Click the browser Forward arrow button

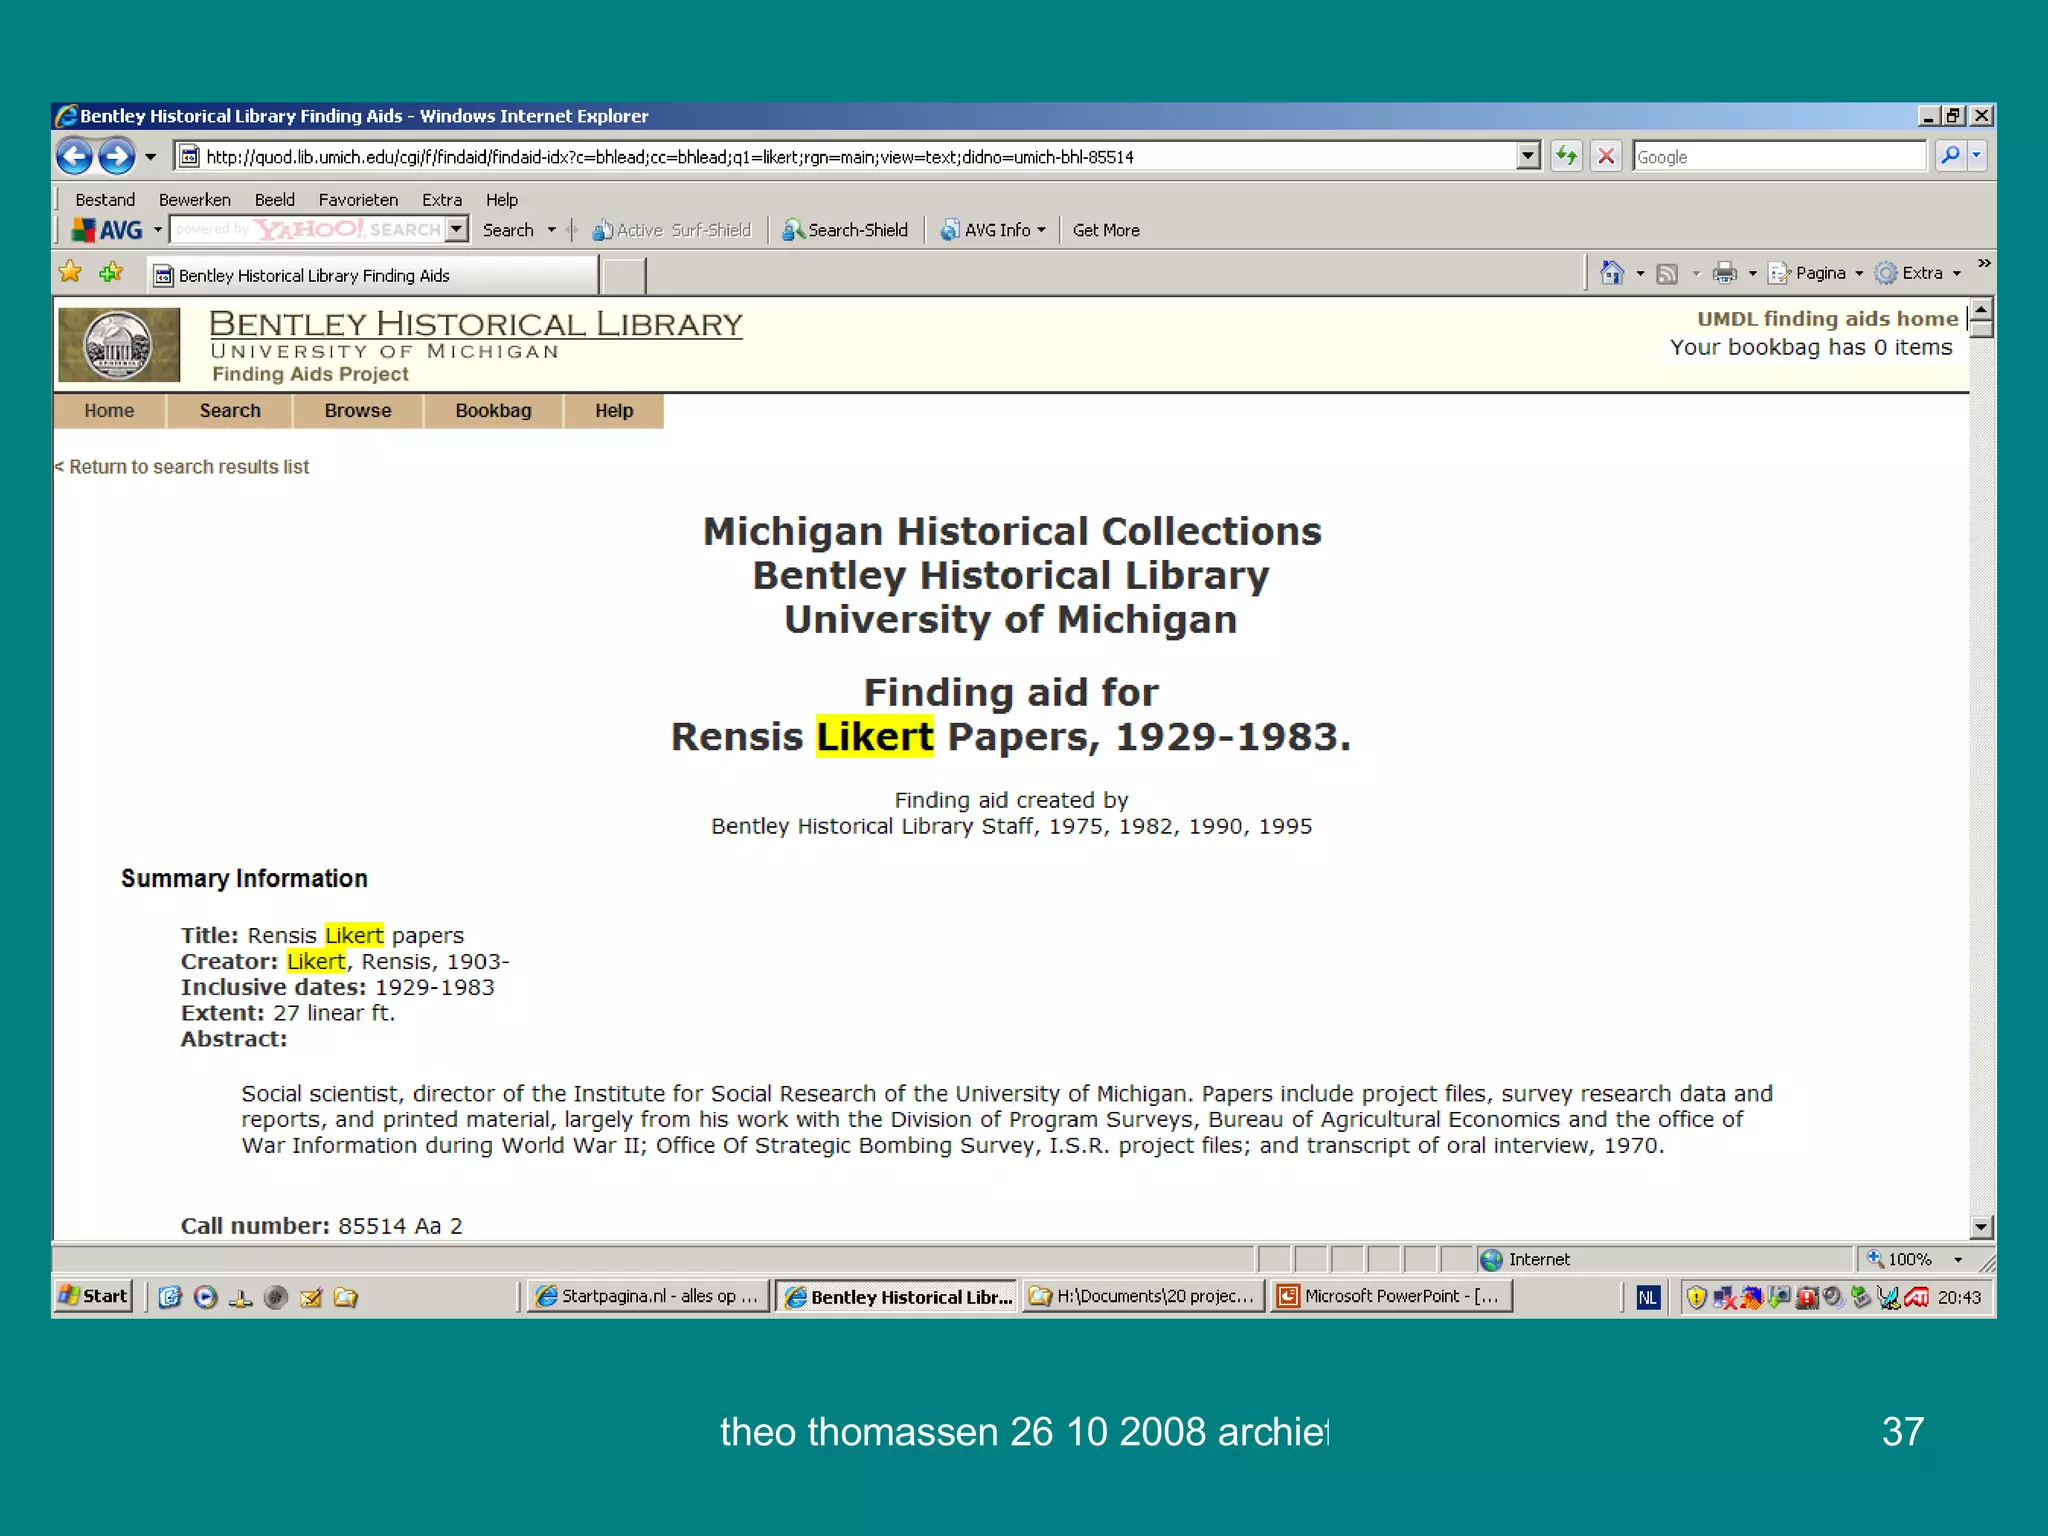coord(117,156)
